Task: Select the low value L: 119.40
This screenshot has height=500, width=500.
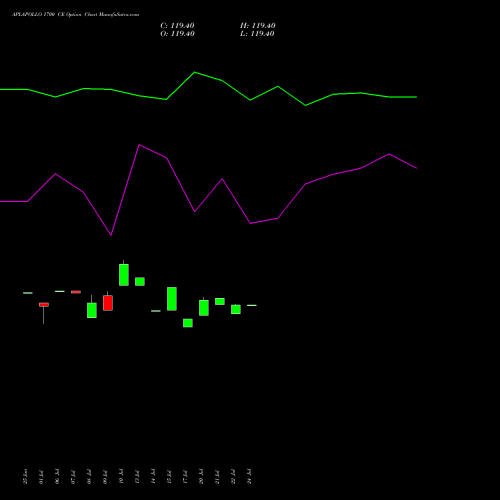Action: tap(257, 34)
